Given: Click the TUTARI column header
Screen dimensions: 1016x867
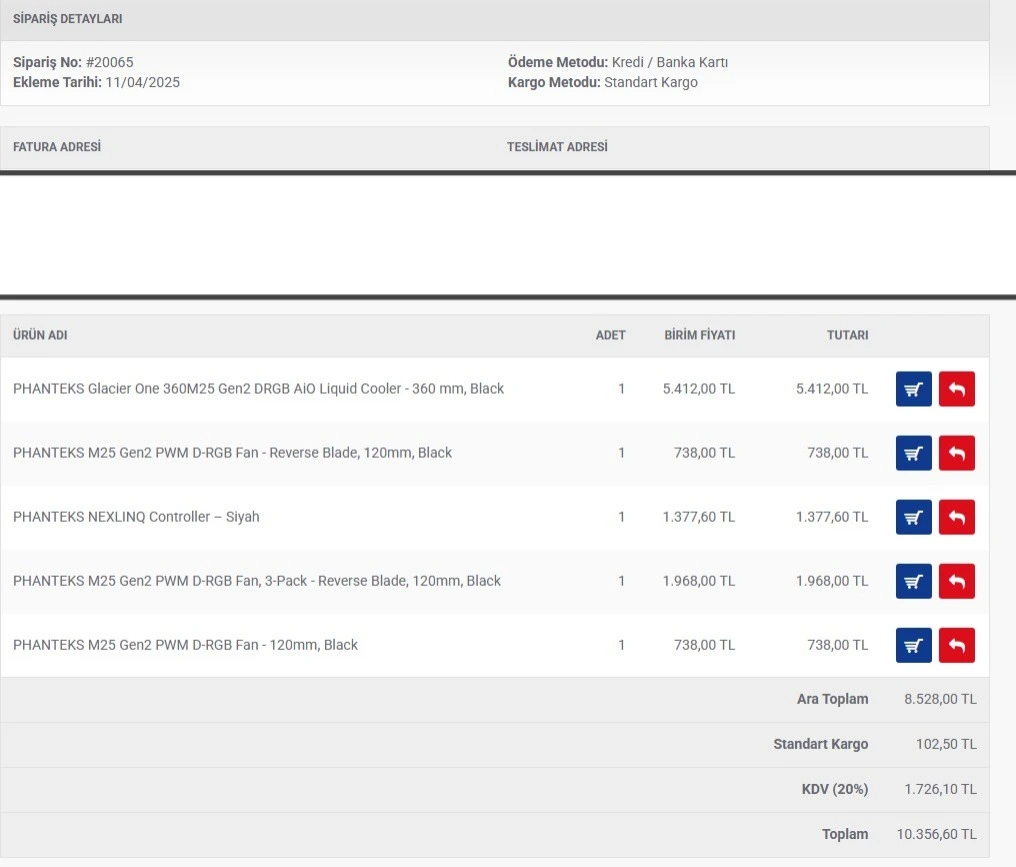Looking at the screenshot, I should pos(848,335).
